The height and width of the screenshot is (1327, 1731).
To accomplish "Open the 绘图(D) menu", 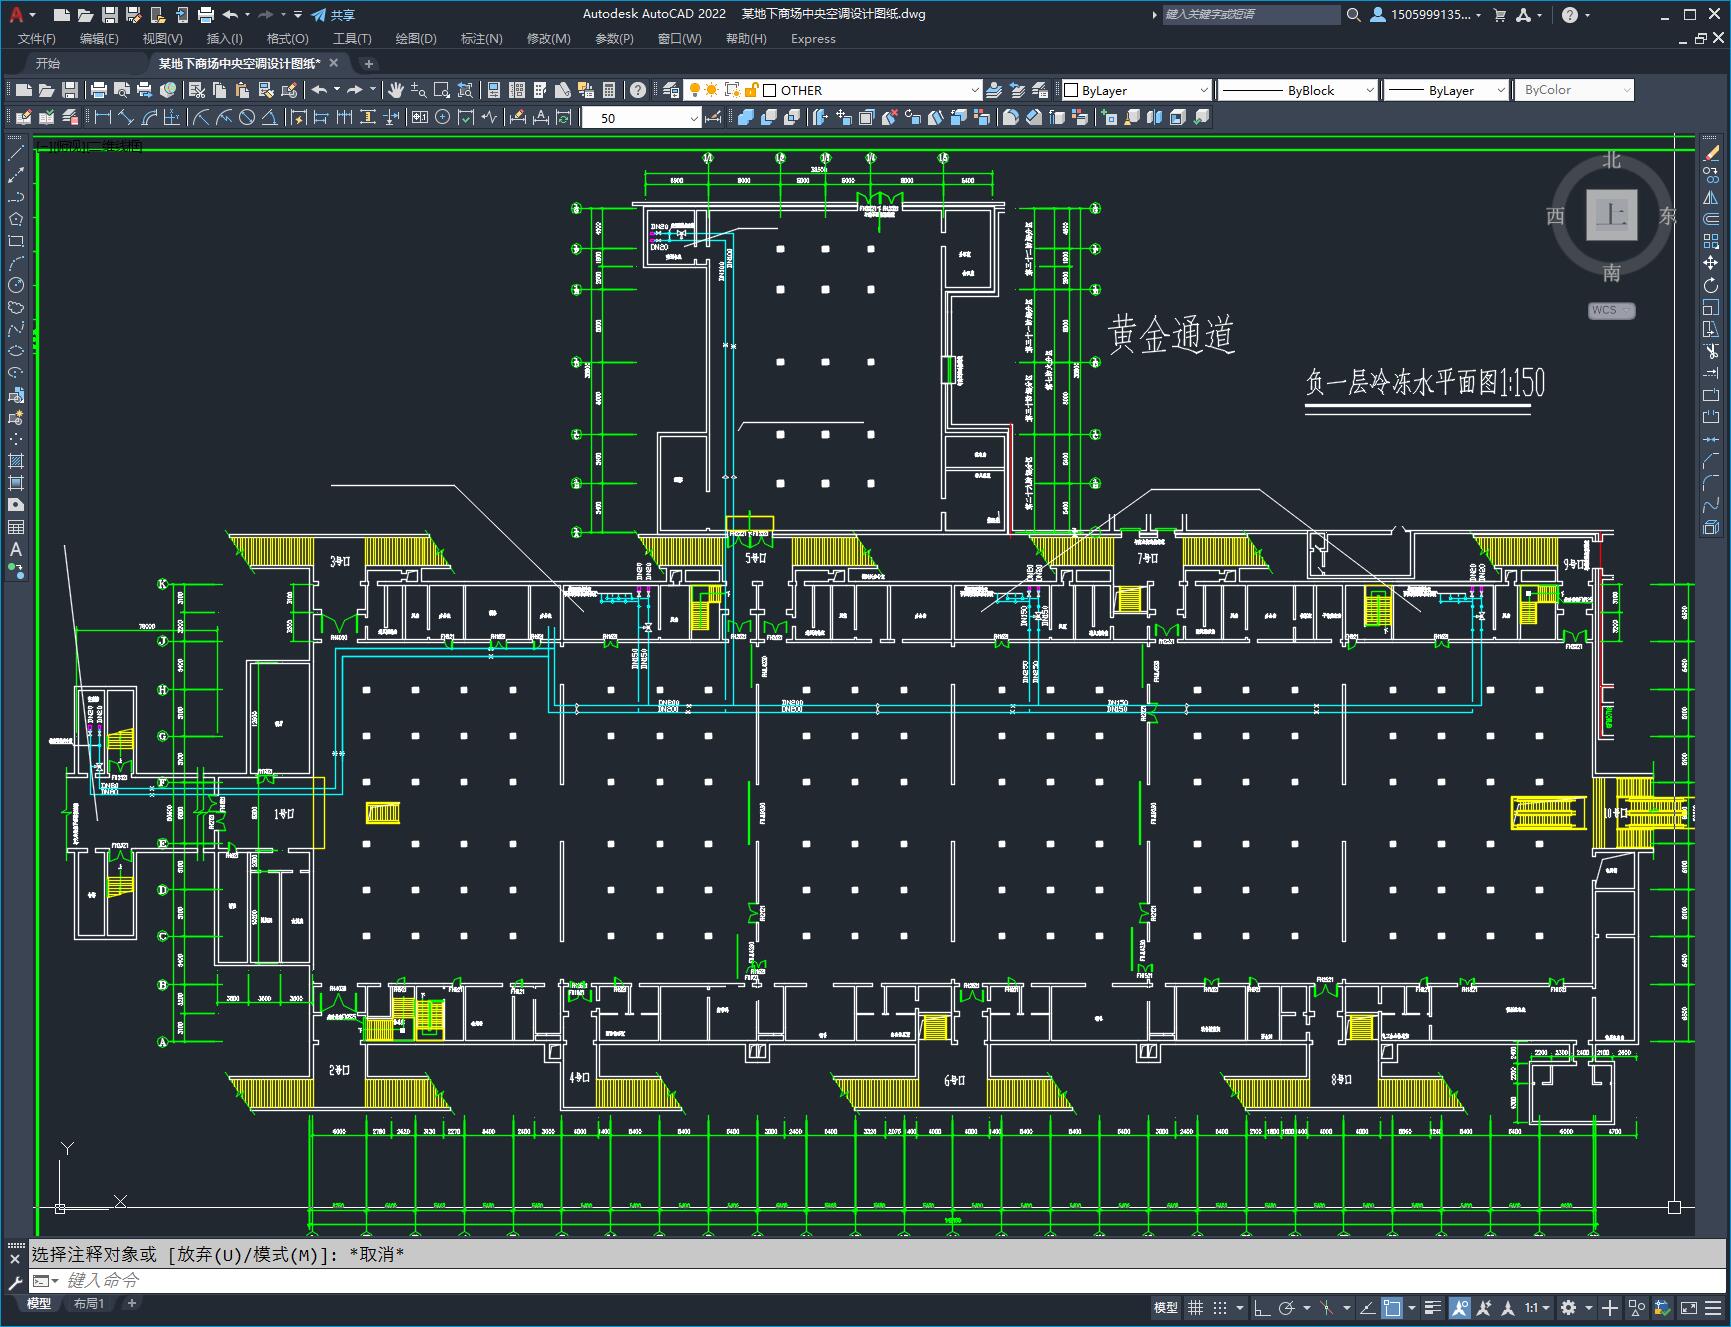I will tap(416, 39).
